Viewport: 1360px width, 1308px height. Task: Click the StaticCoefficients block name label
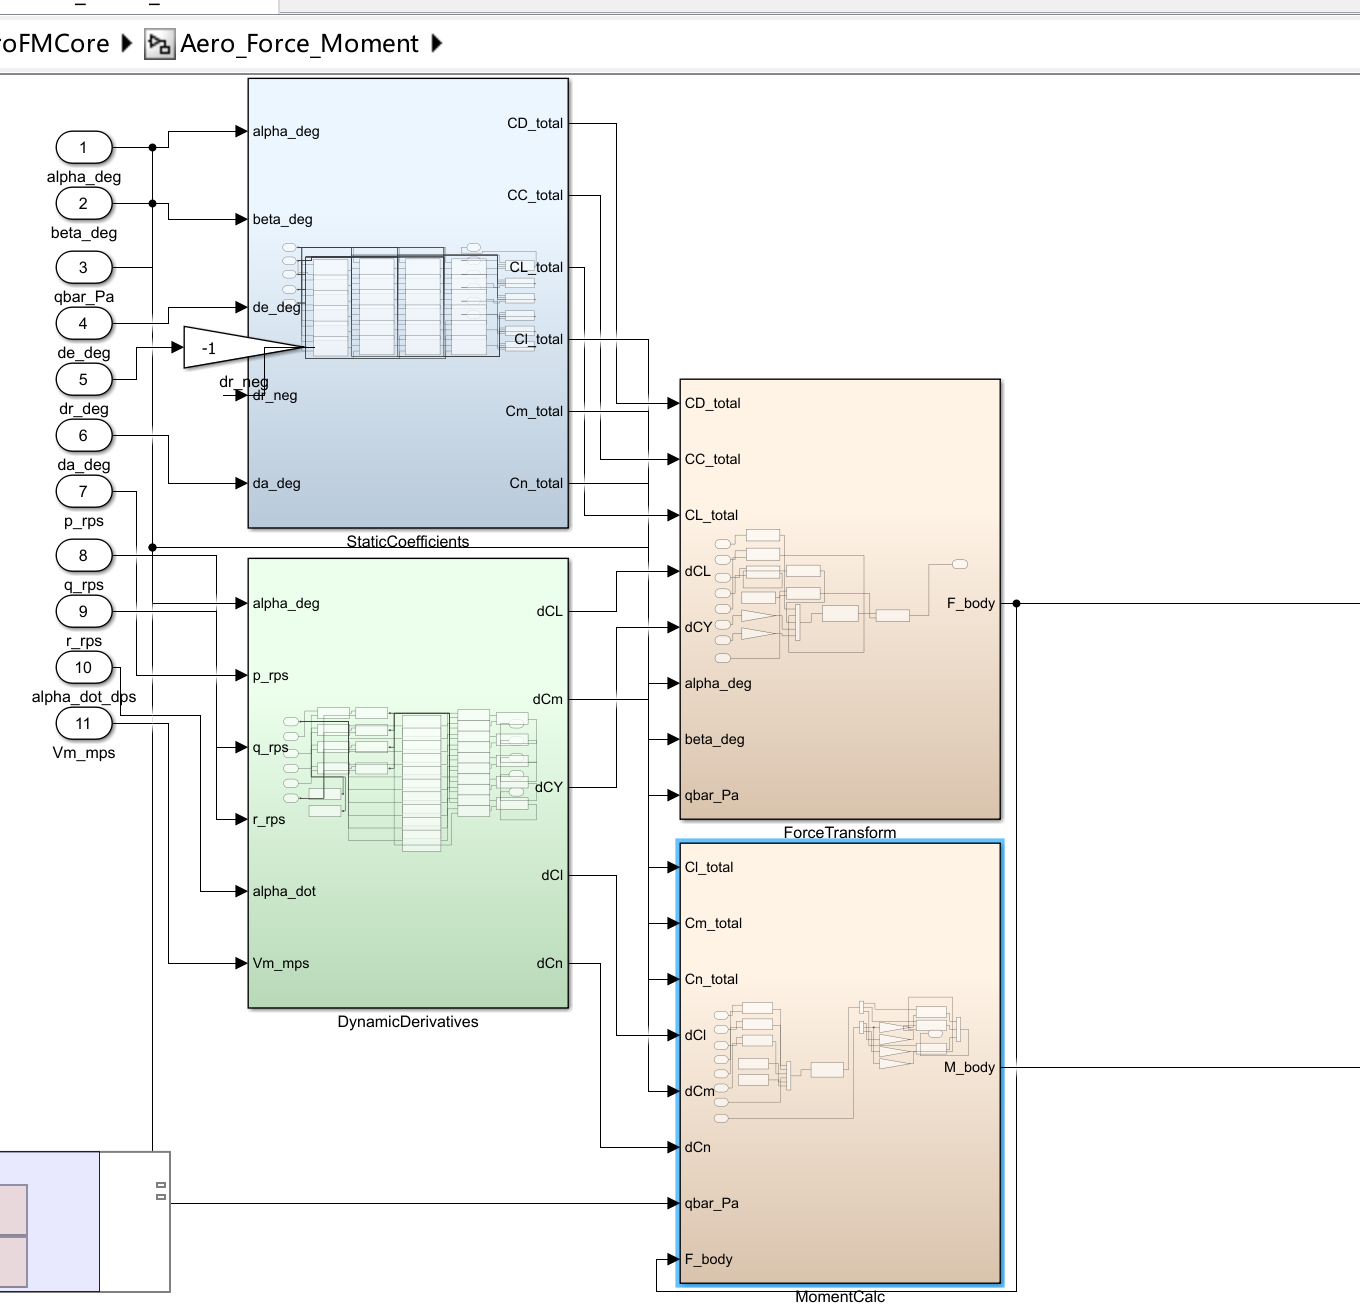tap(408, 541)
